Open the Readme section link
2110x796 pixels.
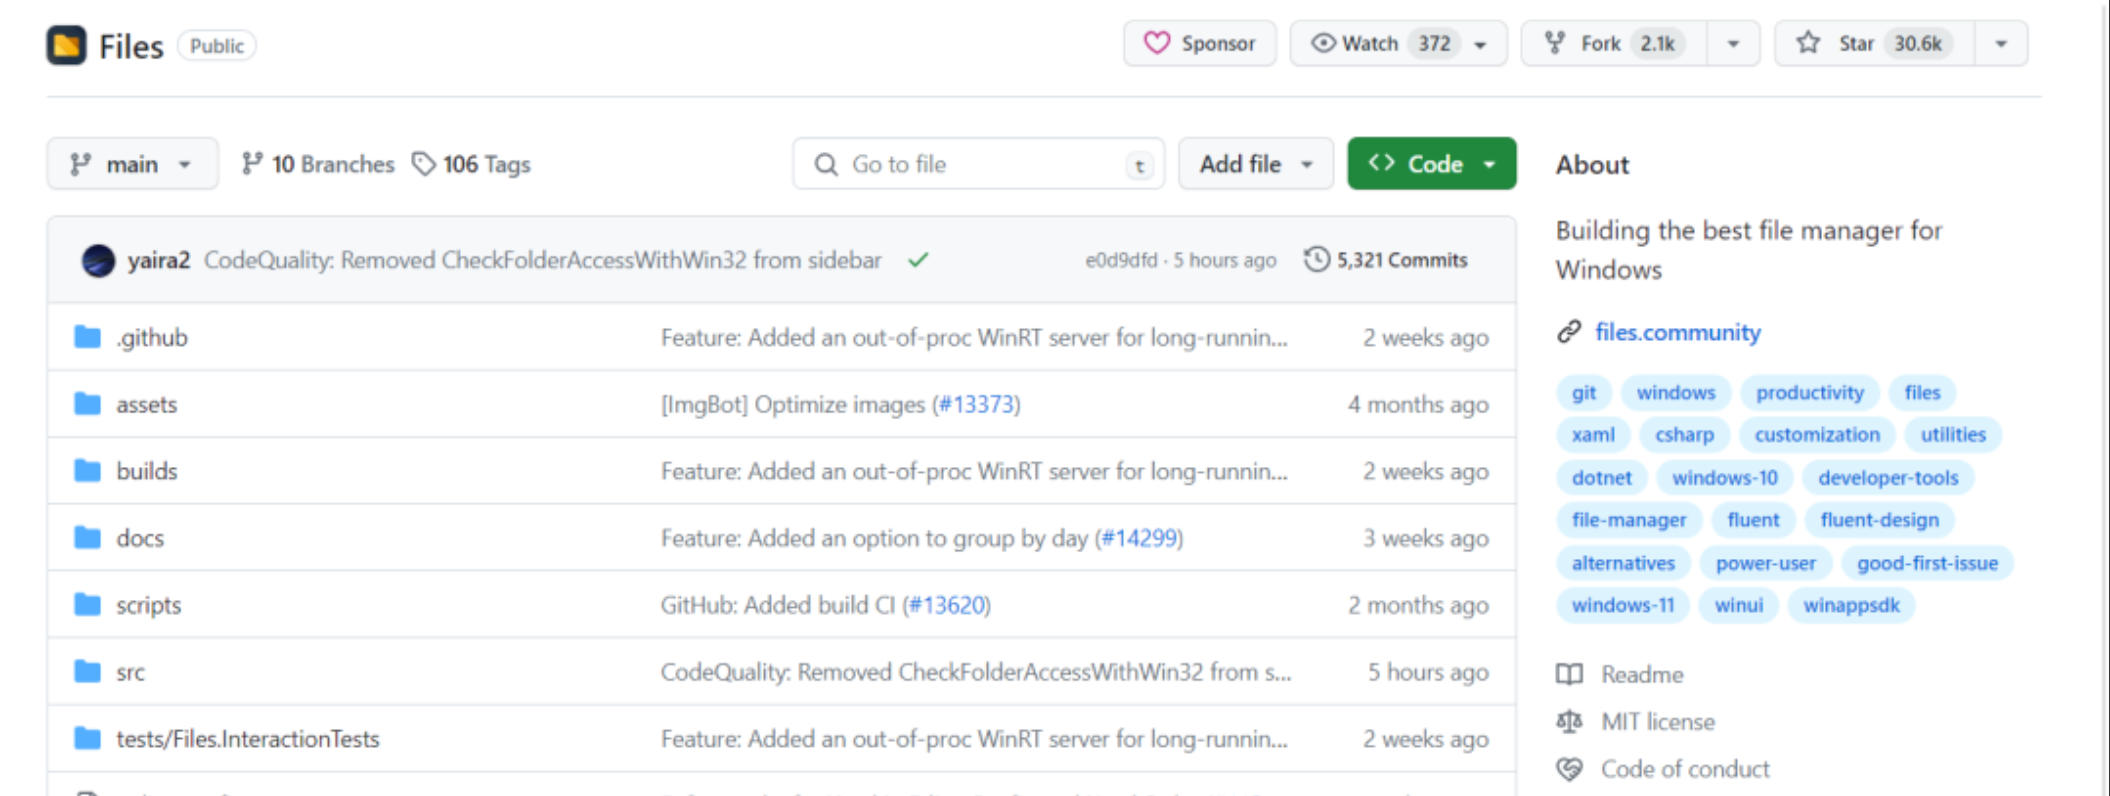pyautogui.click(x=1641, y=675)
